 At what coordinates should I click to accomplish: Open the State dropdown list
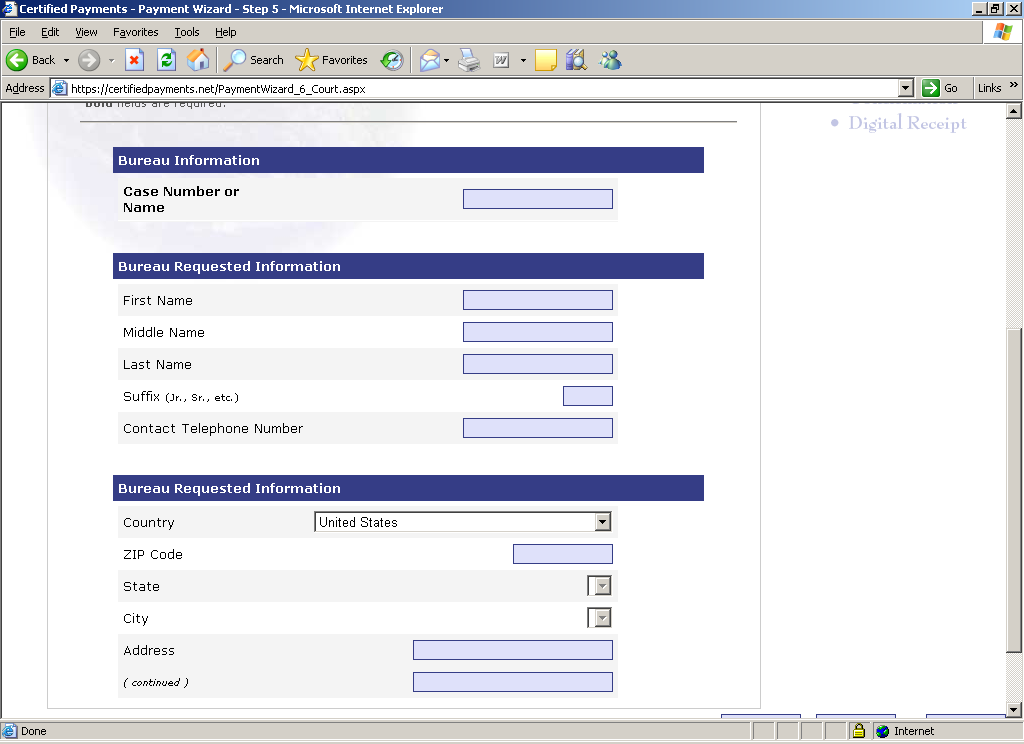(601, 586)
